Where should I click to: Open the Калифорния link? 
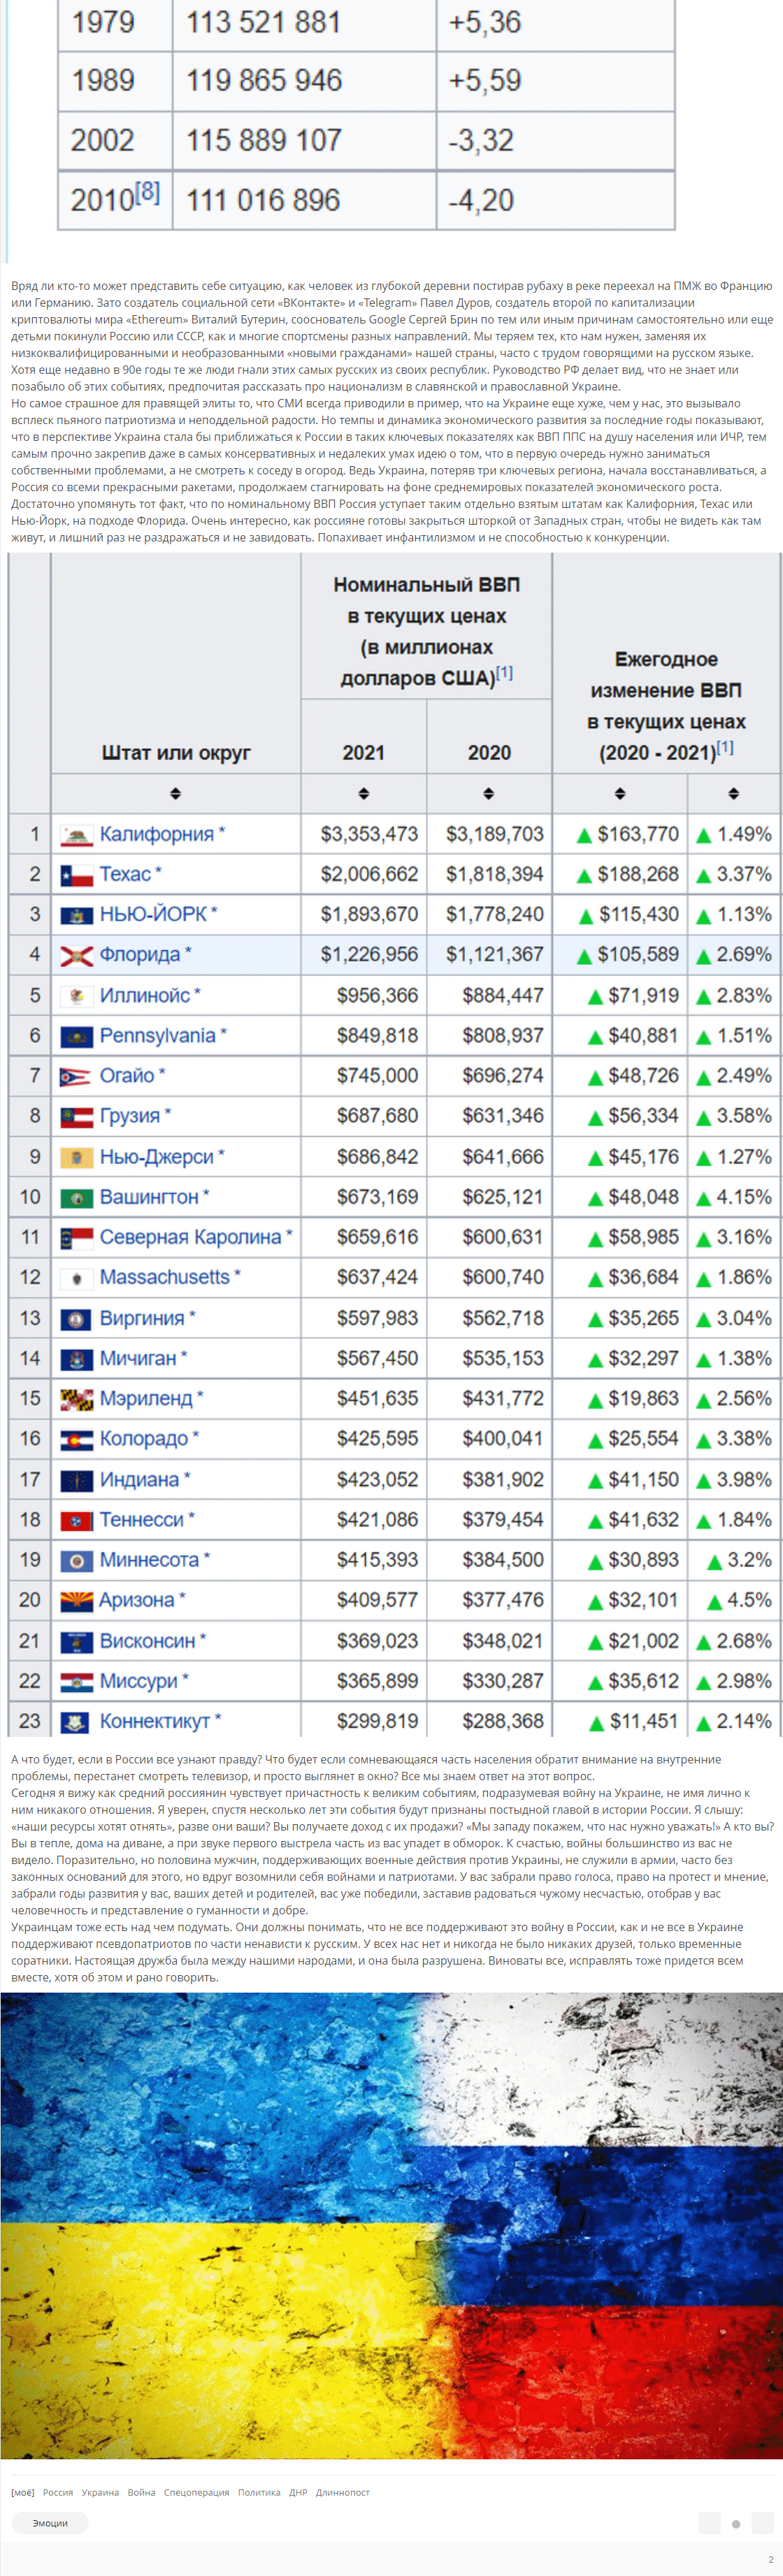click(156, 834)
